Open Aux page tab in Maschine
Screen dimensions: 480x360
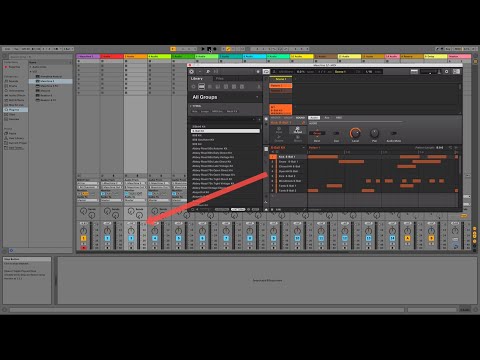click(x=327, y=118)
